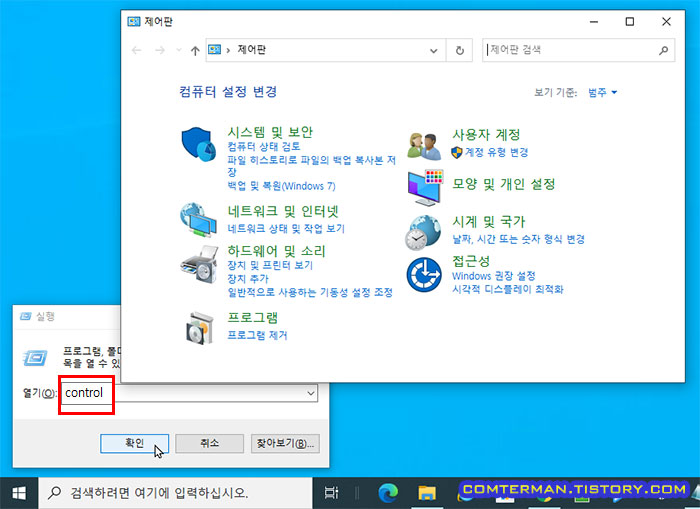Open 시계 및 국가 category
This screenshot has width=700, height=509.
tap(488, 221)
